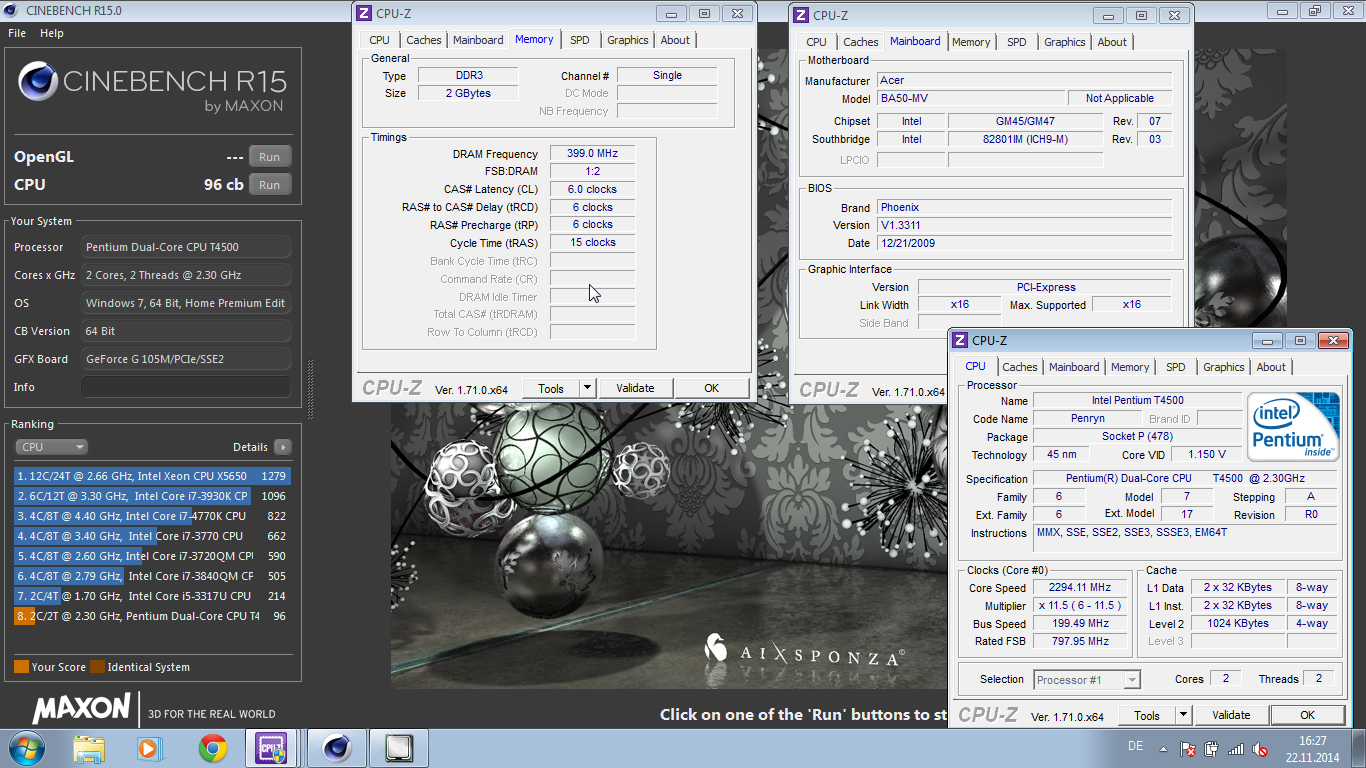The width and height of the screenshot is (1366, 768).
Task: Run the OpenGL benchmark
Action: click(270, 157)
